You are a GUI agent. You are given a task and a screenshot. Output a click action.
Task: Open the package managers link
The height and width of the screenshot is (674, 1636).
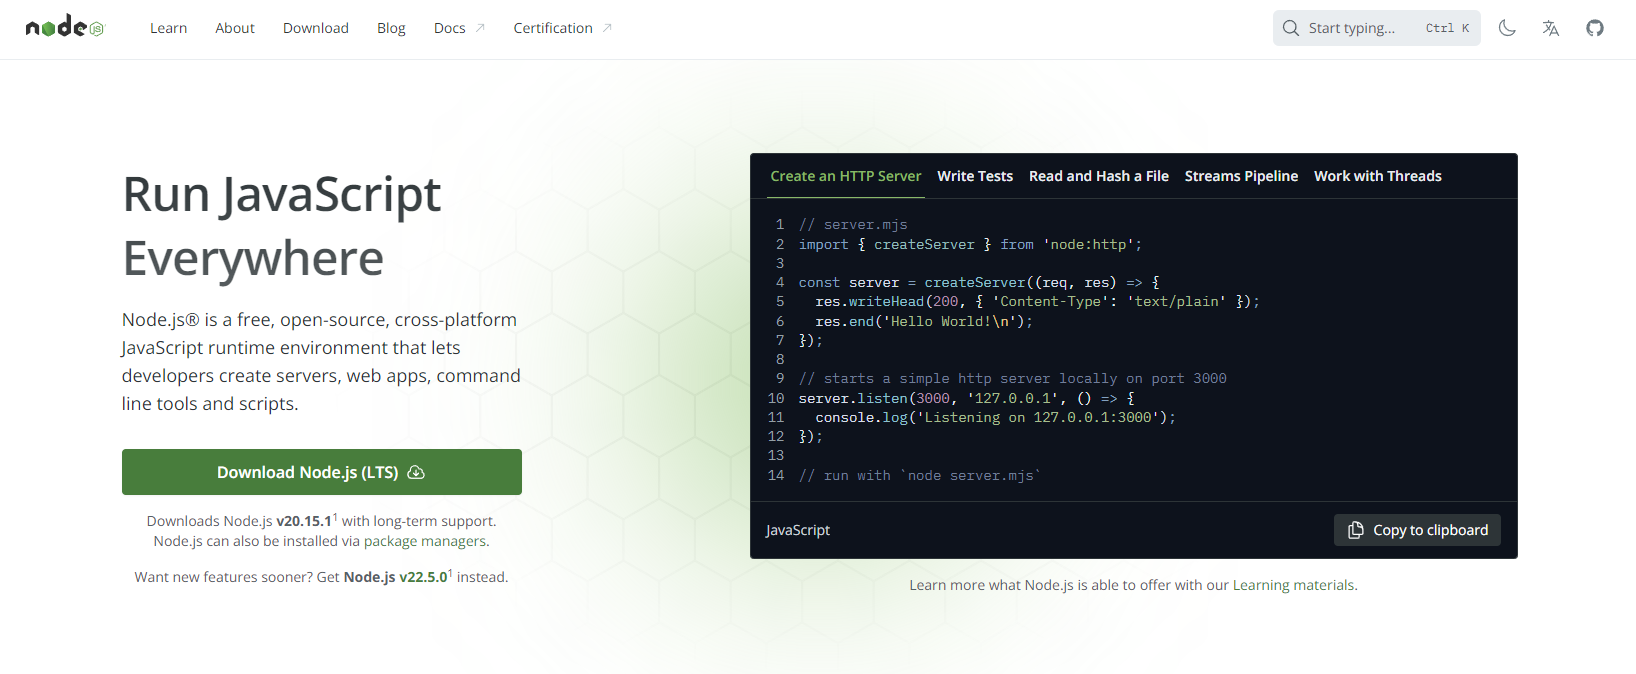click(x=426, y=541)
